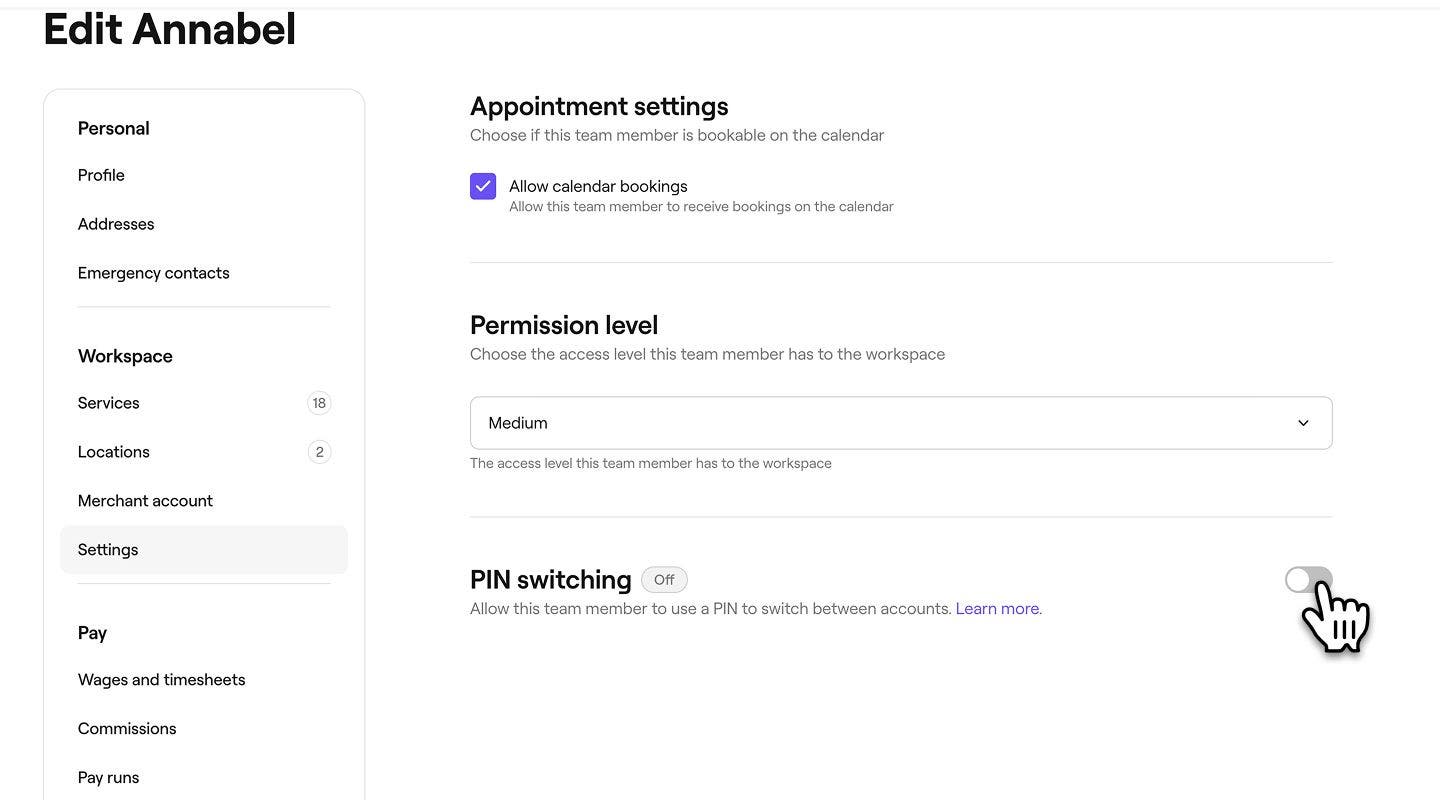Screen dimensions: 1440x800
Task: Navigate to Locations settings
Action: [113, 452]
